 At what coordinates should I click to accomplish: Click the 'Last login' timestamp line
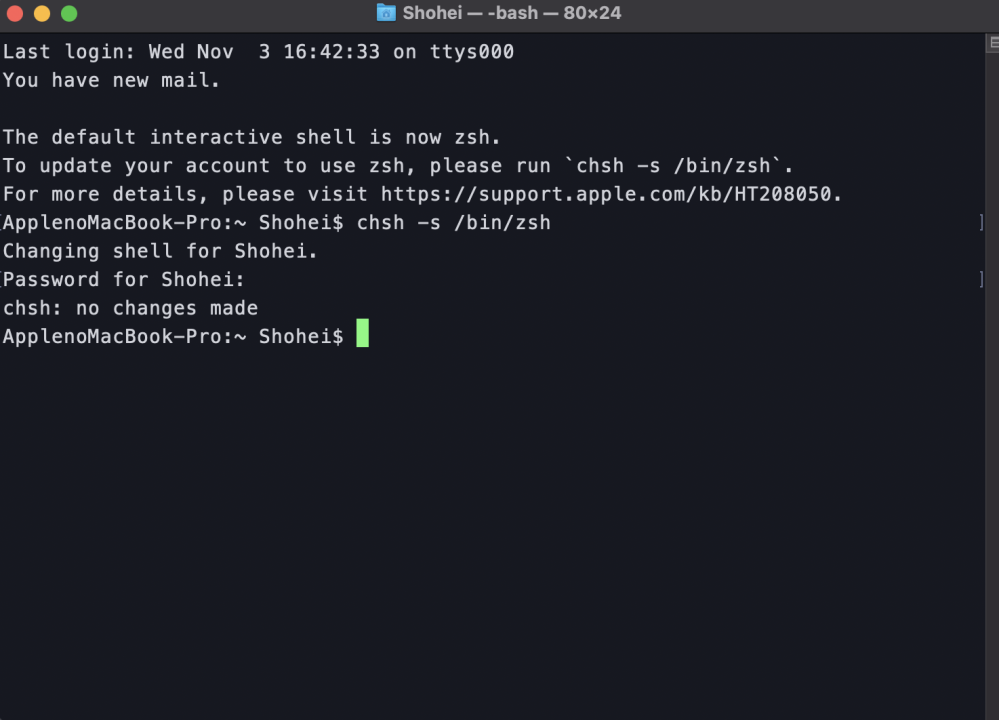click(256, 51)
